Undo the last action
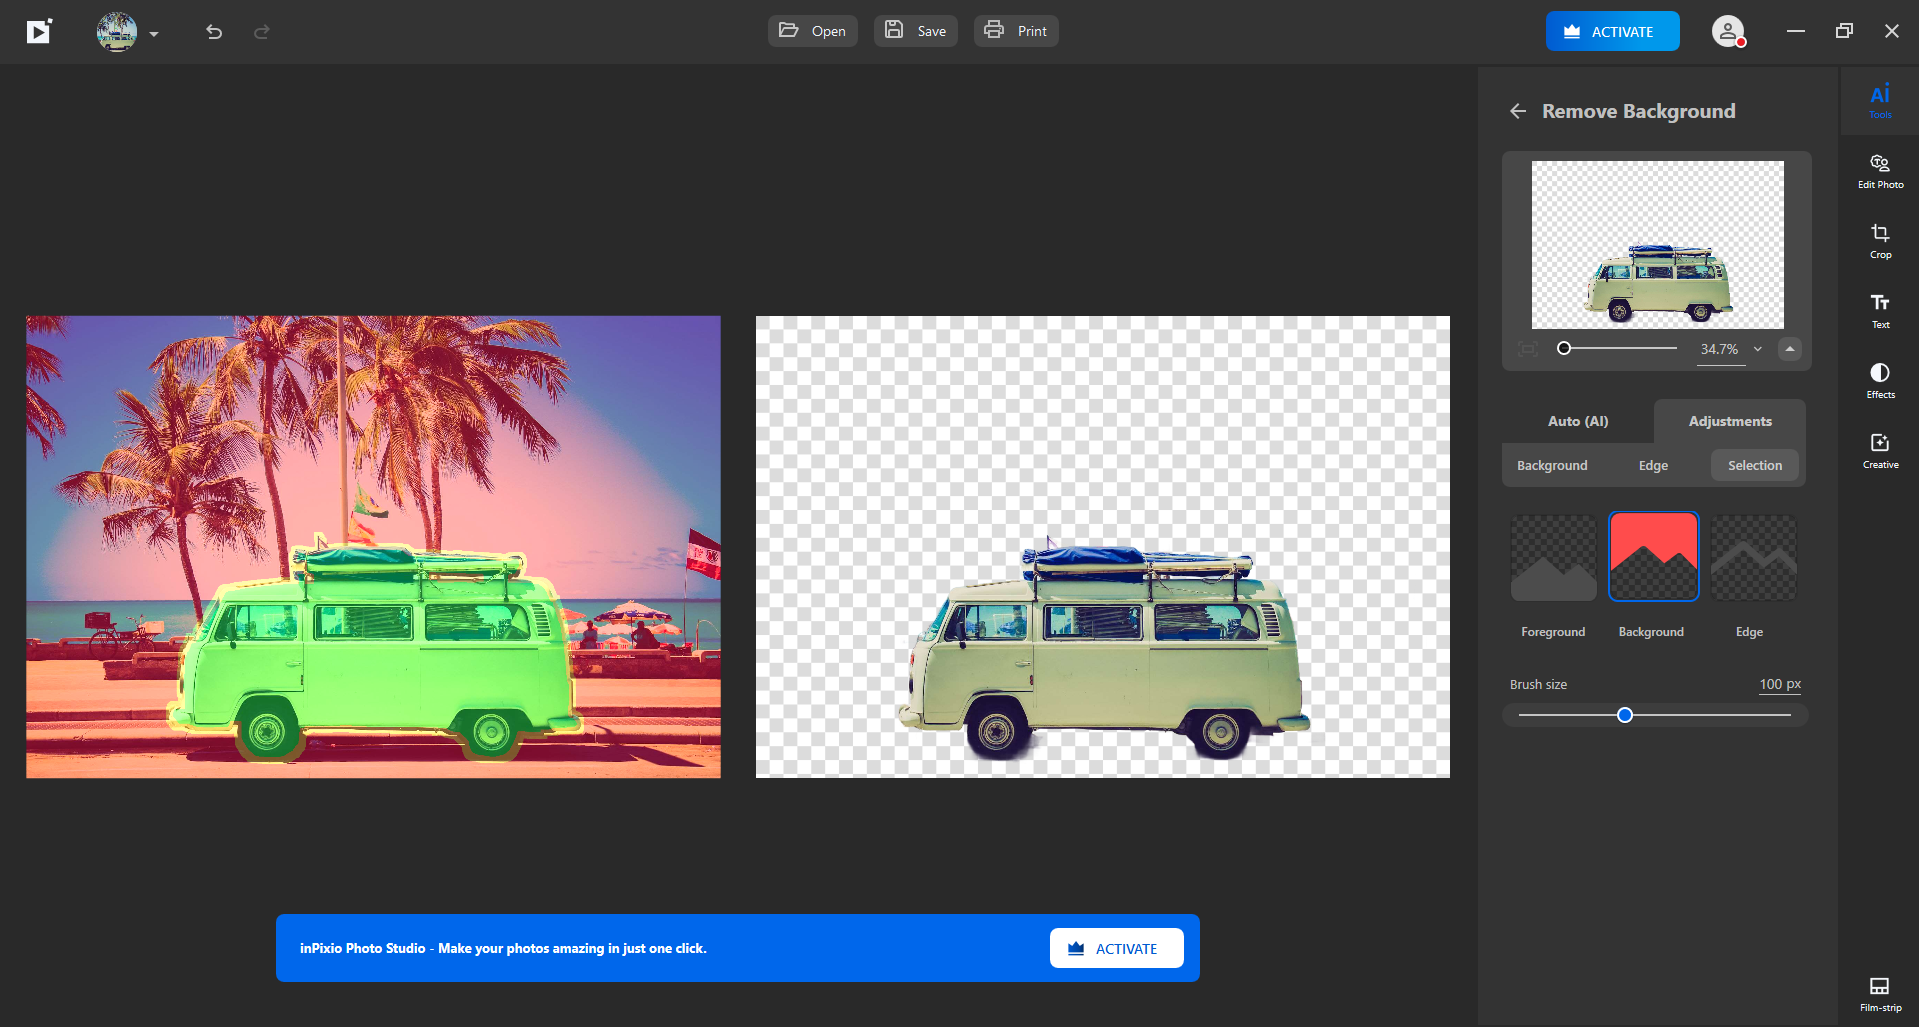 (212, 32)
